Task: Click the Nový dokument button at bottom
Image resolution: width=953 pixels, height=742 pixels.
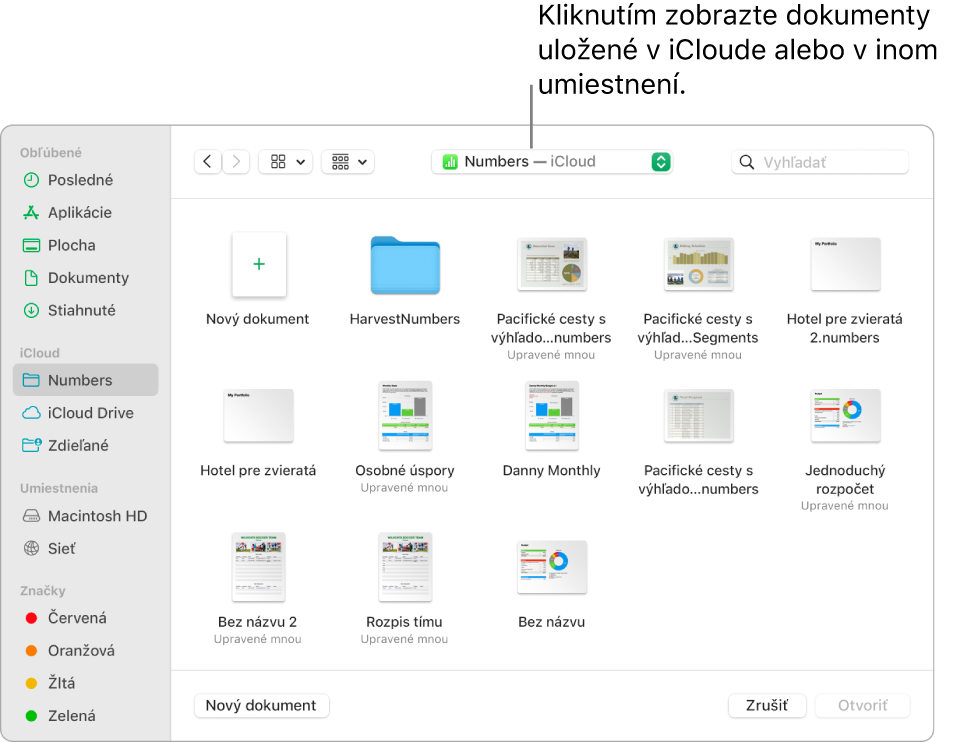Action: coord(261,706)
